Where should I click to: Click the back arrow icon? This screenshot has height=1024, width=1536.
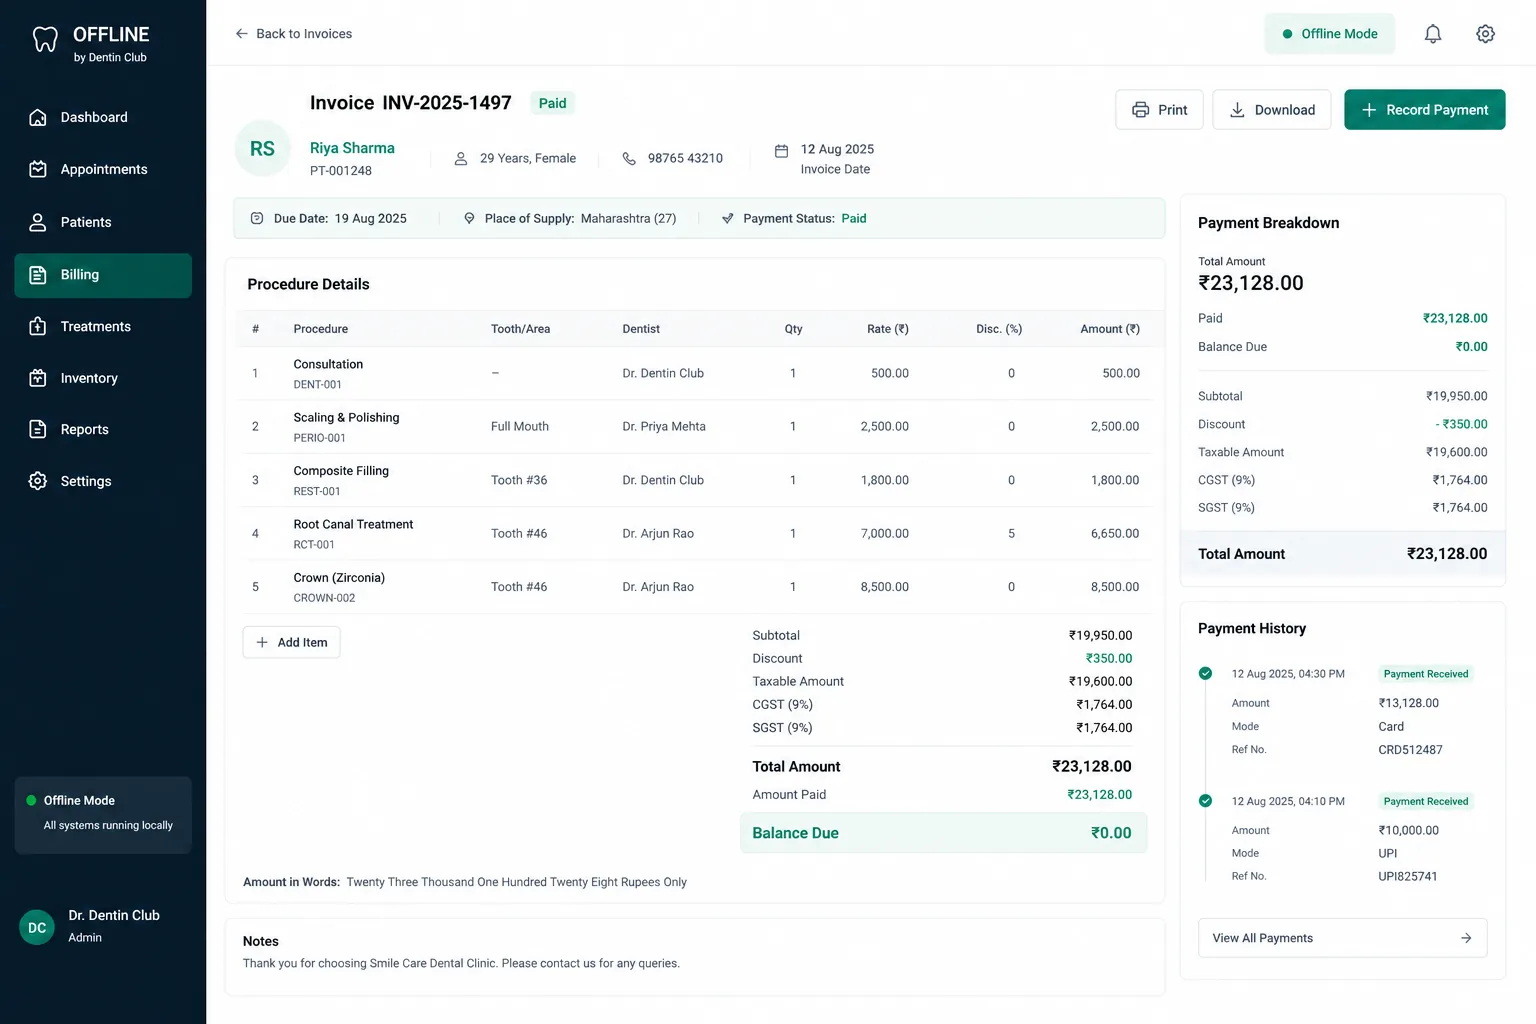(241, 34)
